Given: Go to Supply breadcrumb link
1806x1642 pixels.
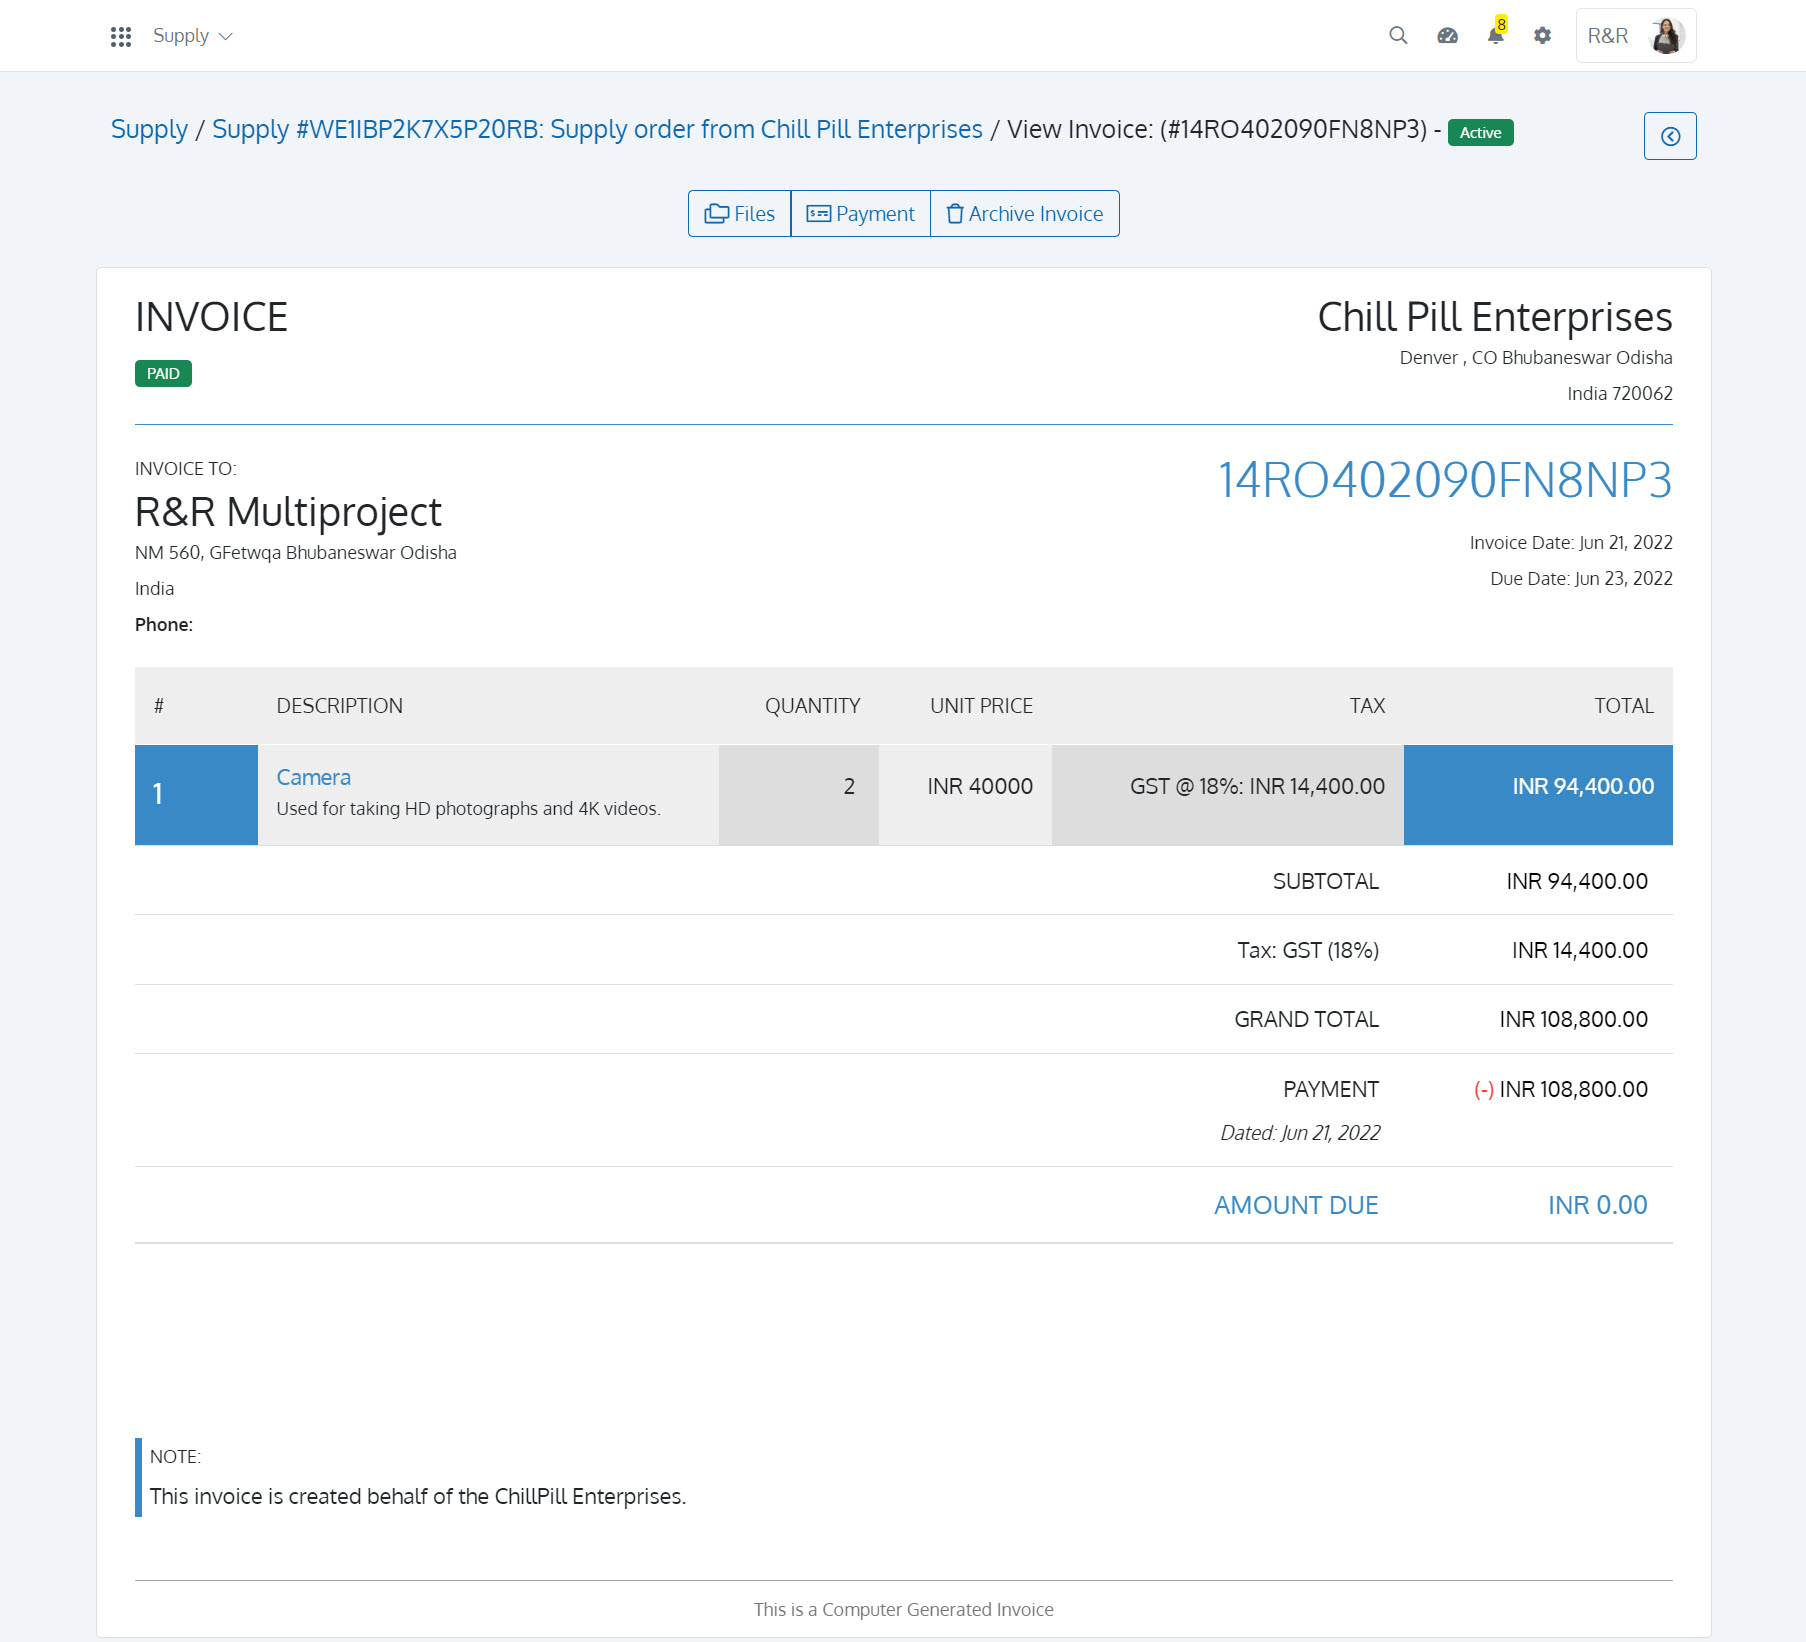Looking at the screenshot, I should [x=149, y=129].
